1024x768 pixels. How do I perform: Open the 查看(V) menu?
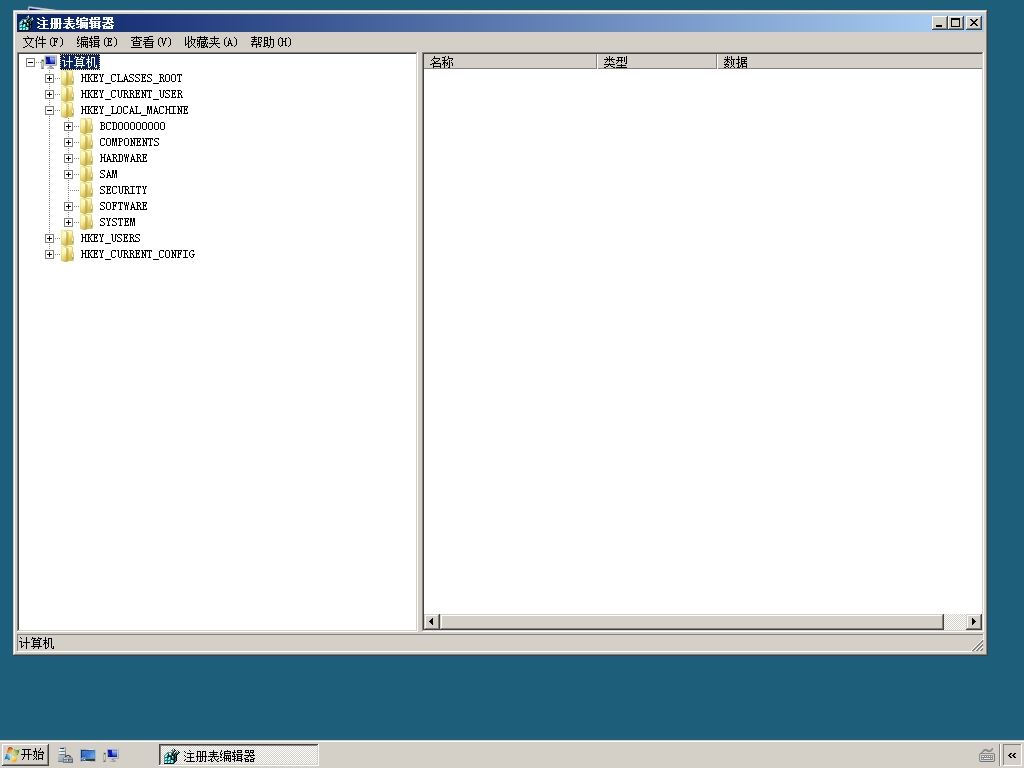click(151, 42)
